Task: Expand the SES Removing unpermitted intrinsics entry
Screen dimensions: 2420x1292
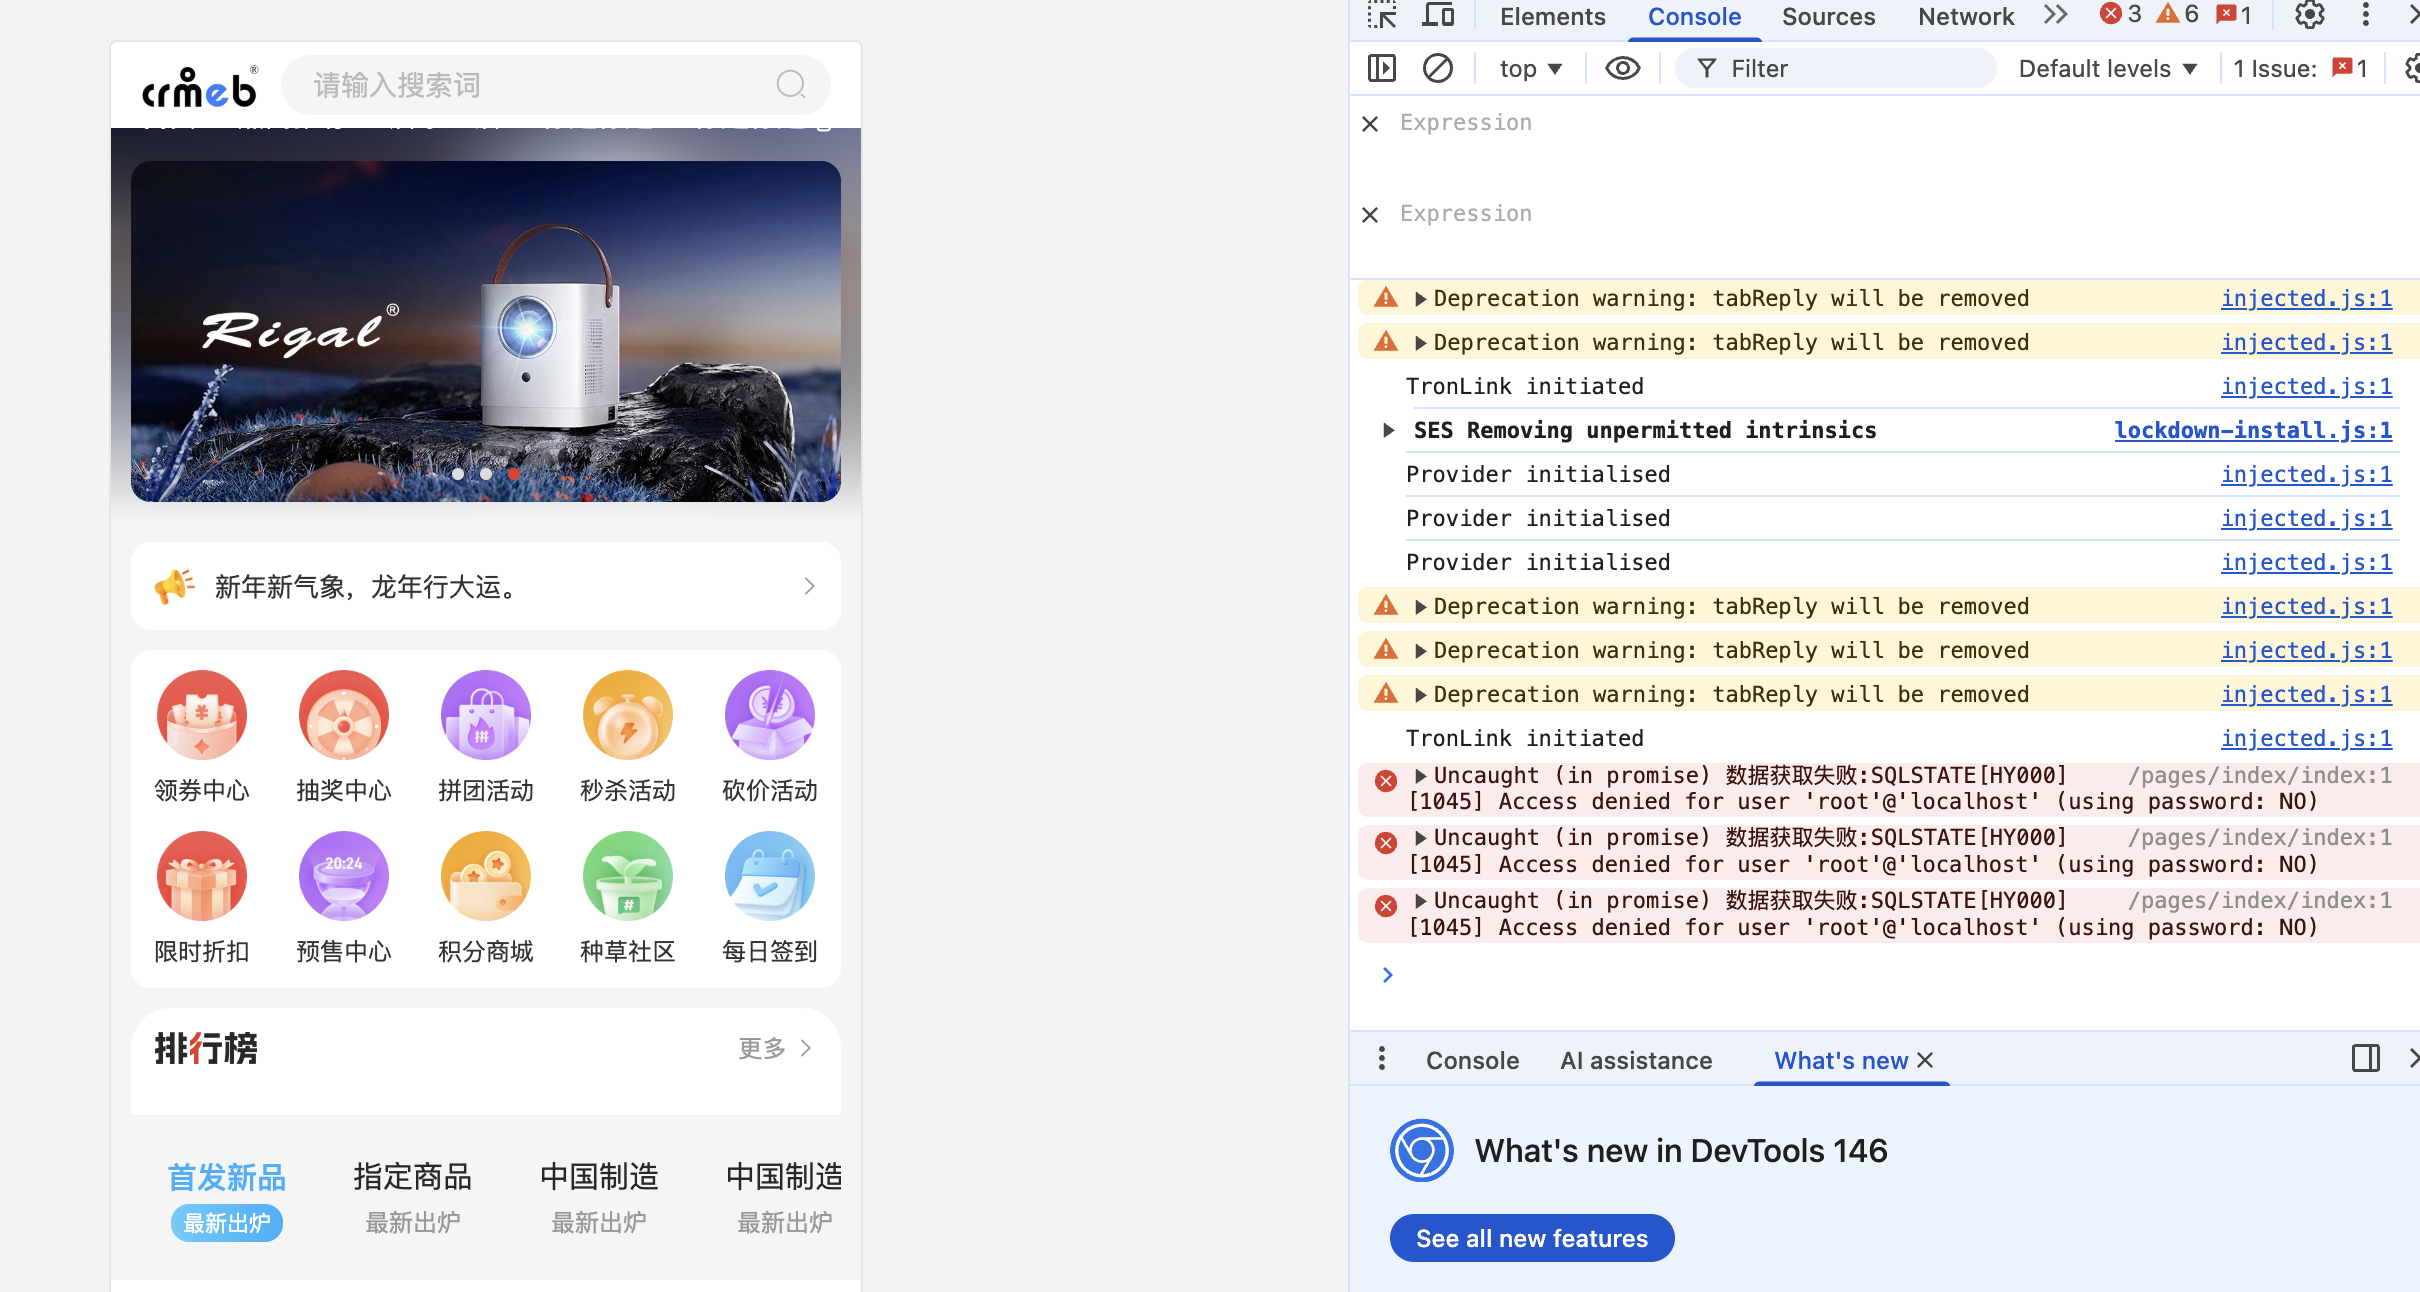Action: click(x=1388, y=430)
